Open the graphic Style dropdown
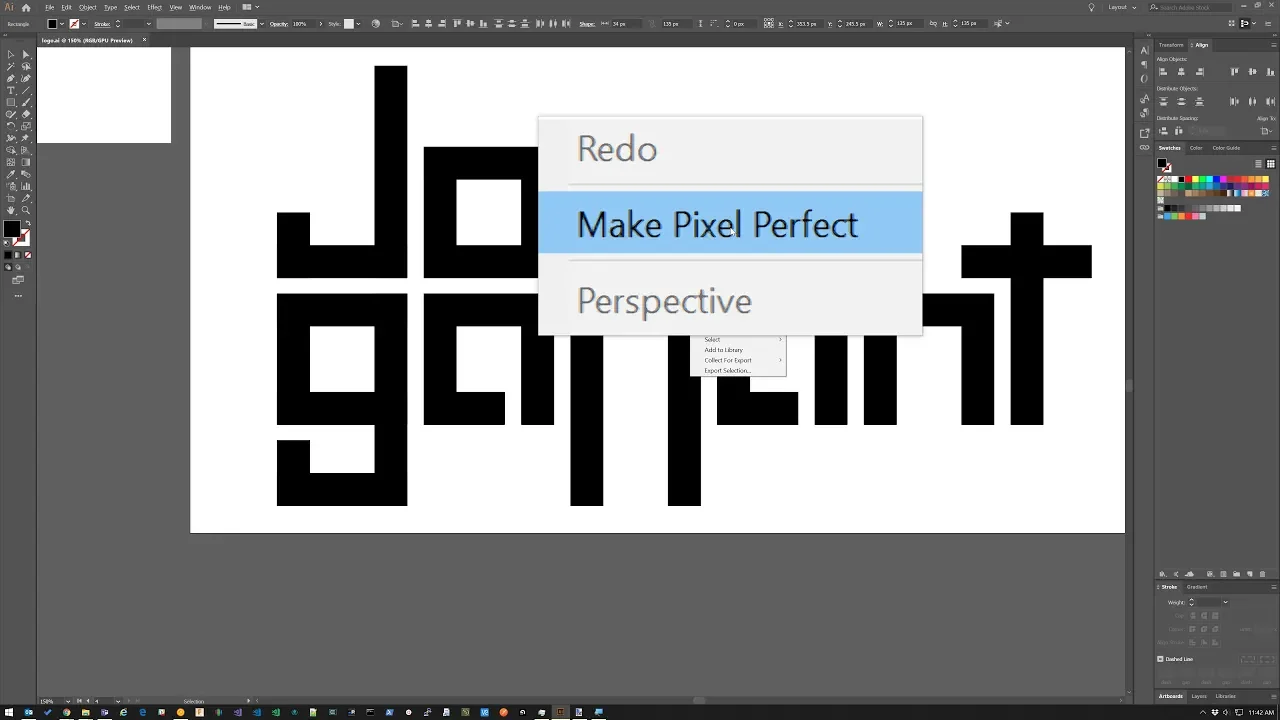This screenshot has width=1280, height=720. [x=359, y=23]
